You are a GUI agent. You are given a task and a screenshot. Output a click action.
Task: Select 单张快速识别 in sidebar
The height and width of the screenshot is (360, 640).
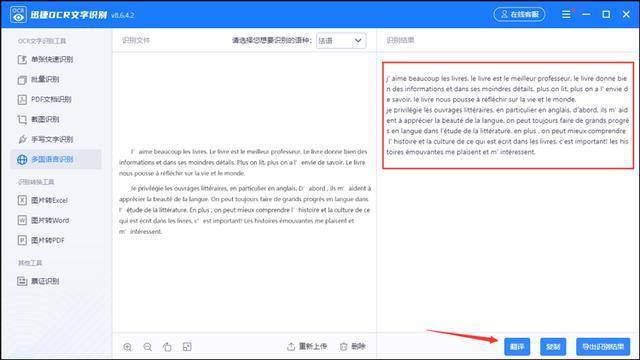(45, 60)
